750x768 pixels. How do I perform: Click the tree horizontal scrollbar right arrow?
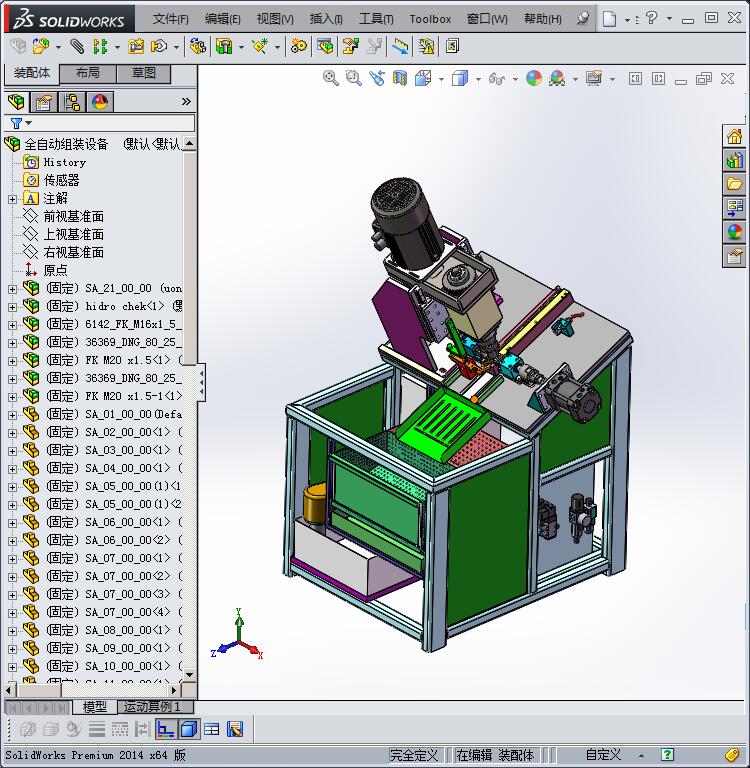point(173,690)
